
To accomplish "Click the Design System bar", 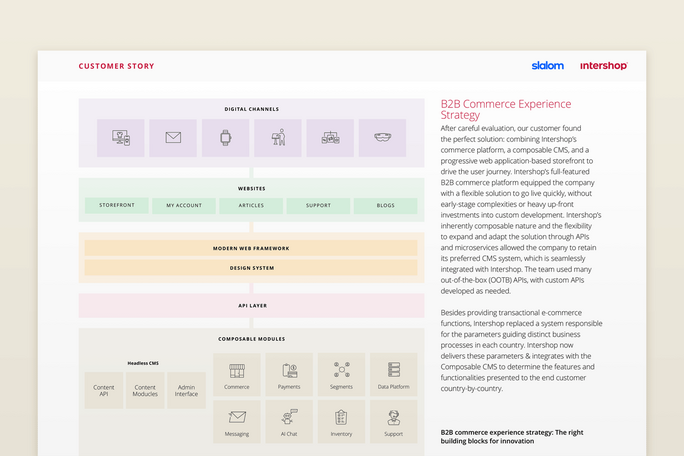I will (x=251, y=268).
